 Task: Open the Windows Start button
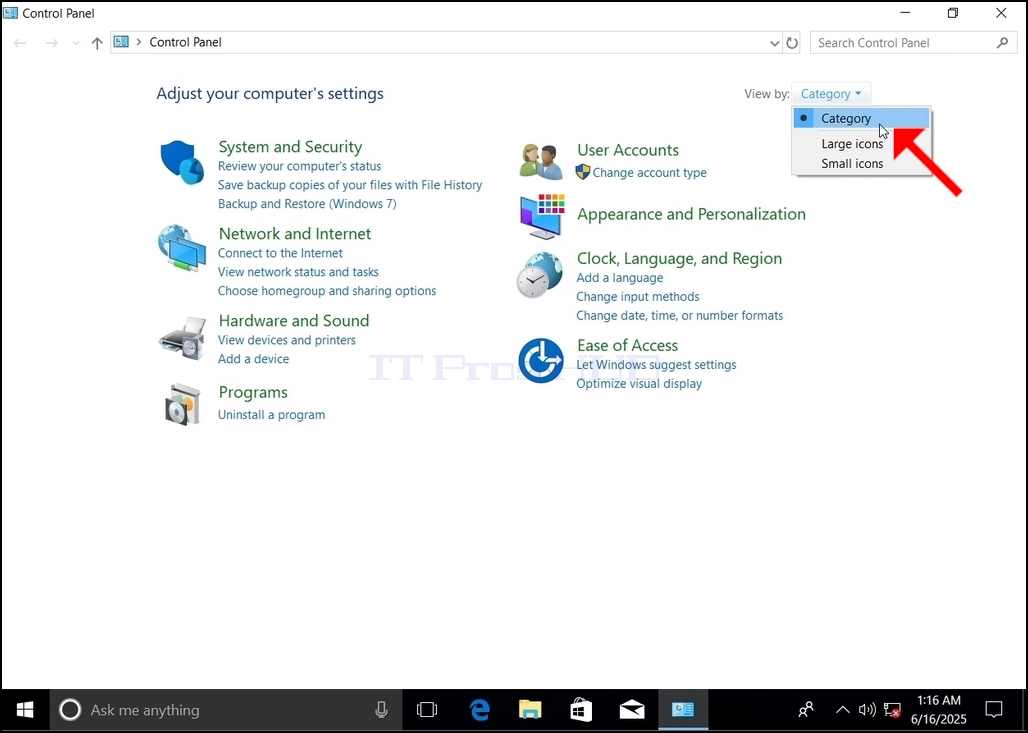tap(25, 710)
